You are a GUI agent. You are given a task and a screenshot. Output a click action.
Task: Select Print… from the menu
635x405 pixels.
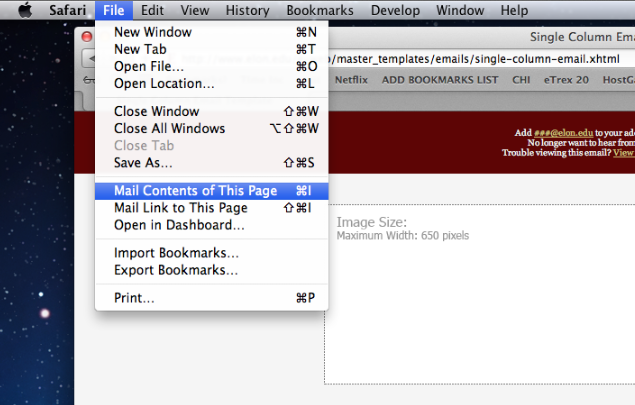[x=134, y=298]
